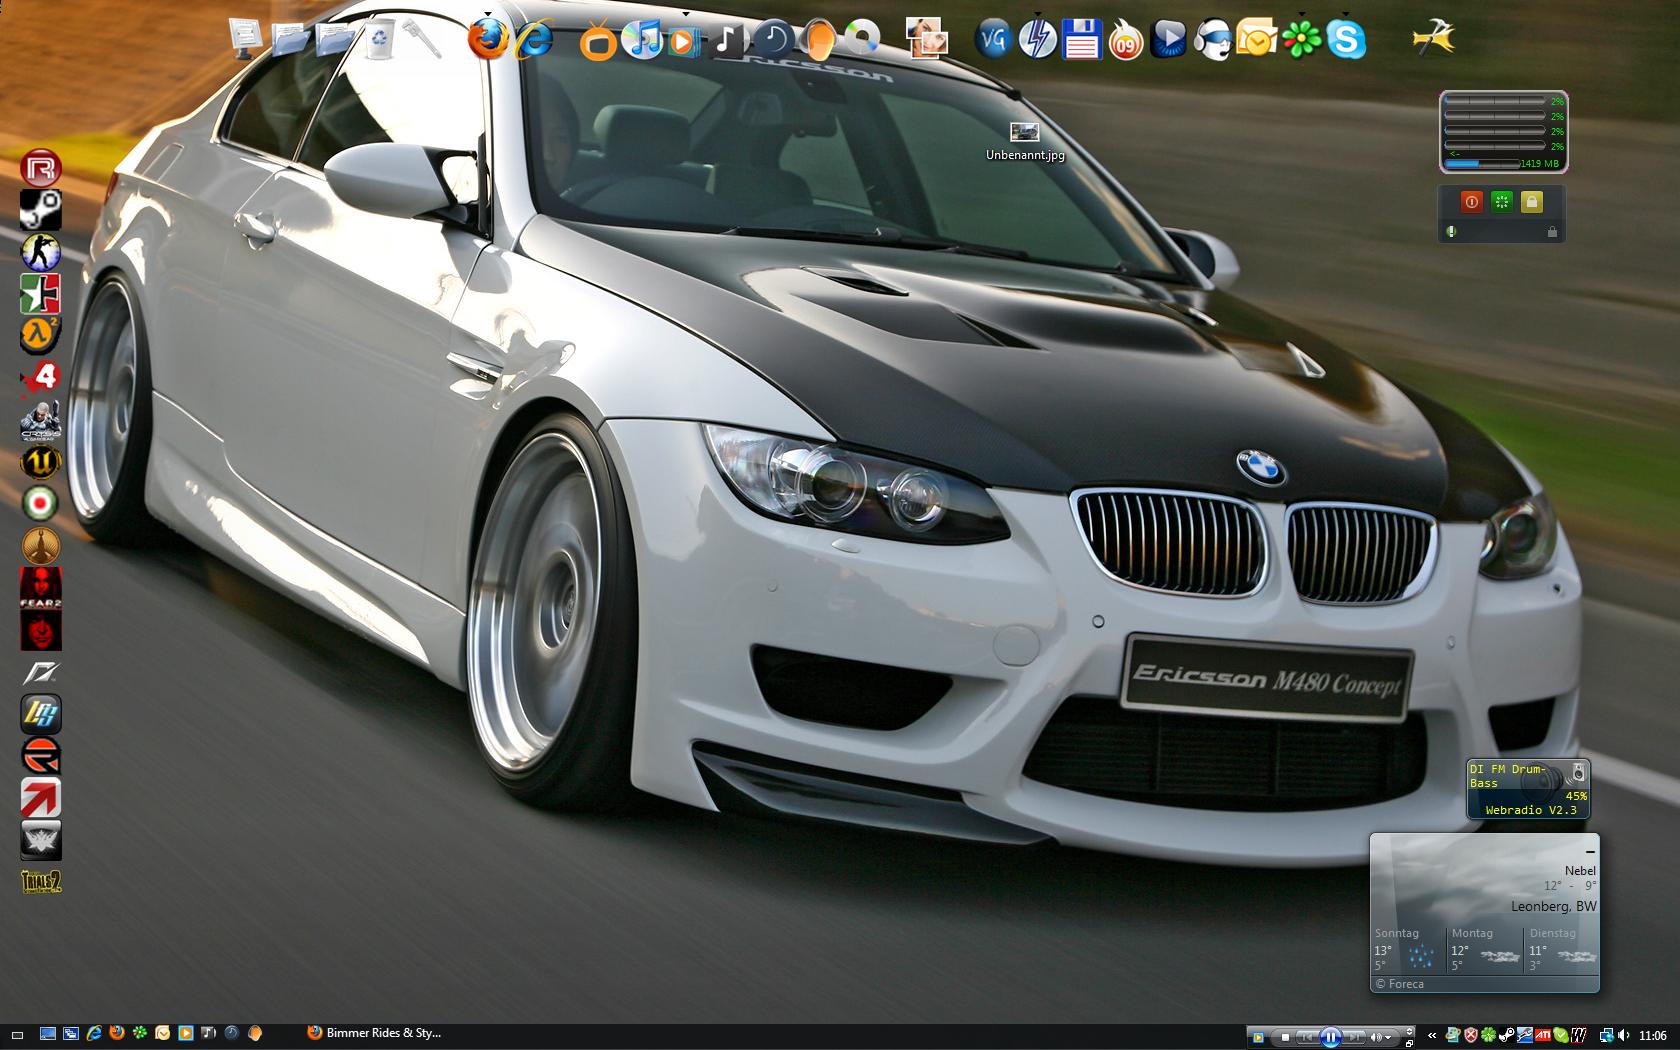This screenshot has width=1680, height=1050.
Task: Click the 45% volume value in Webradio
Action: pyautogui.click(x=1575, y=796)
